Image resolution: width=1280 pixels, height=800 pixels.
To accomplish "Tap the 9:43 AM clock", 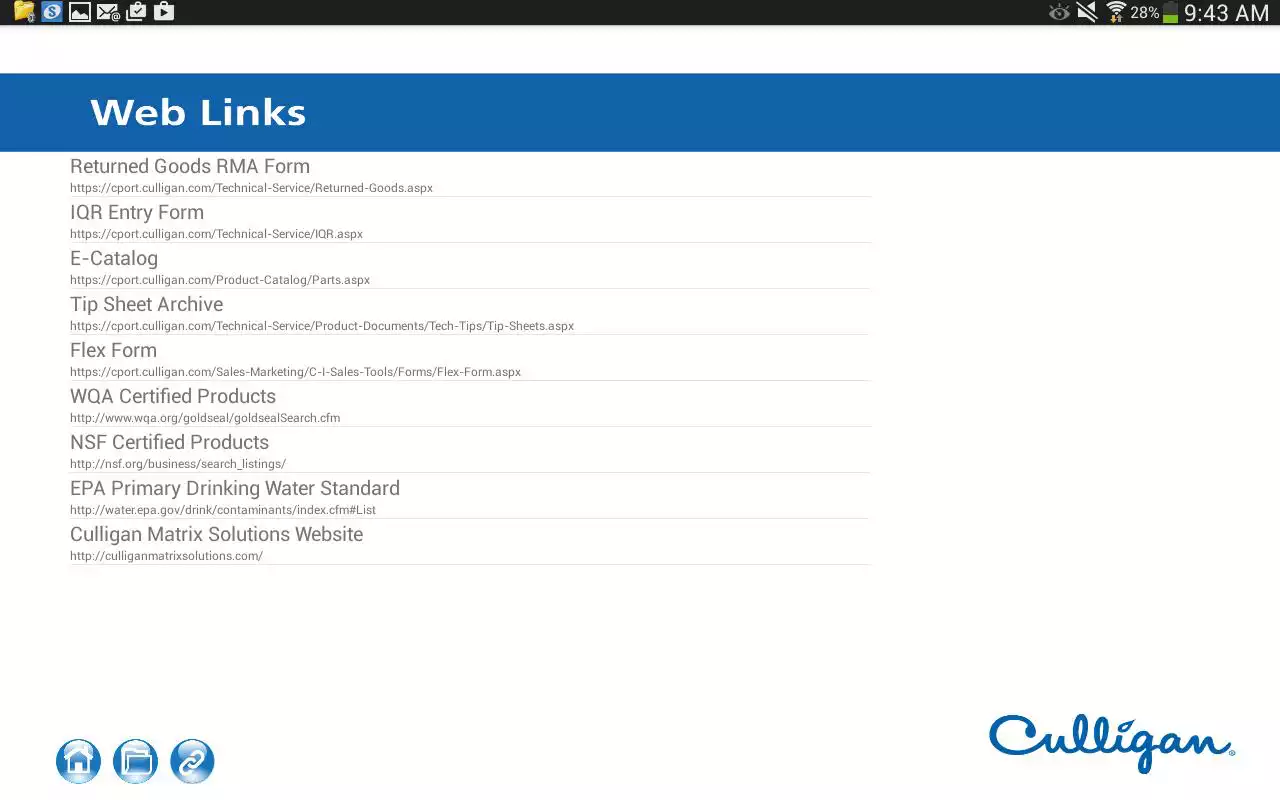I will [x=1226, y=13].
